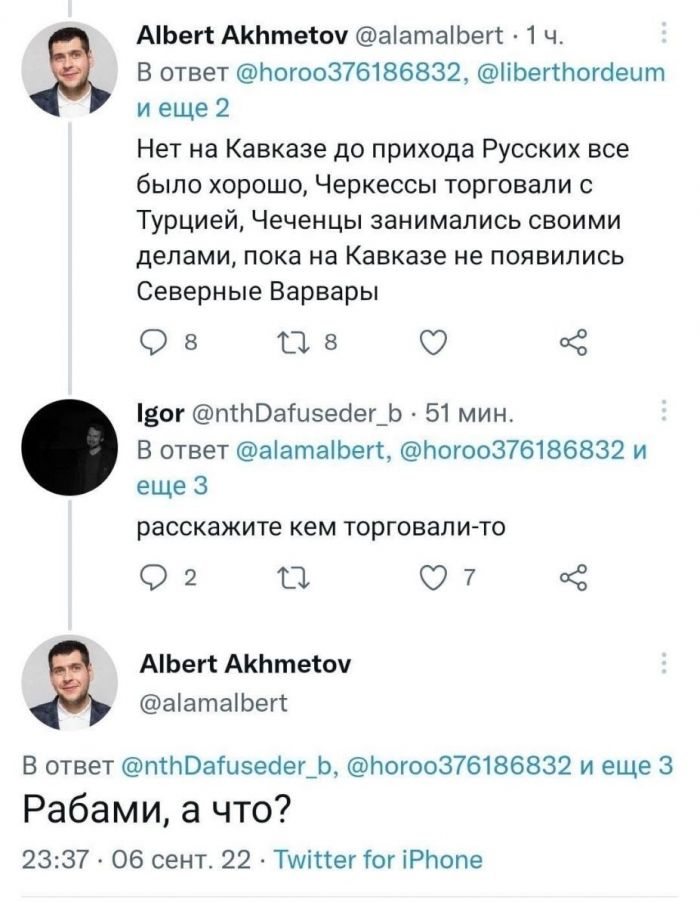Screen dimensions: 700x902
Task: Open @nthDafuseder_b mention in main tweet
Action: 227,767
